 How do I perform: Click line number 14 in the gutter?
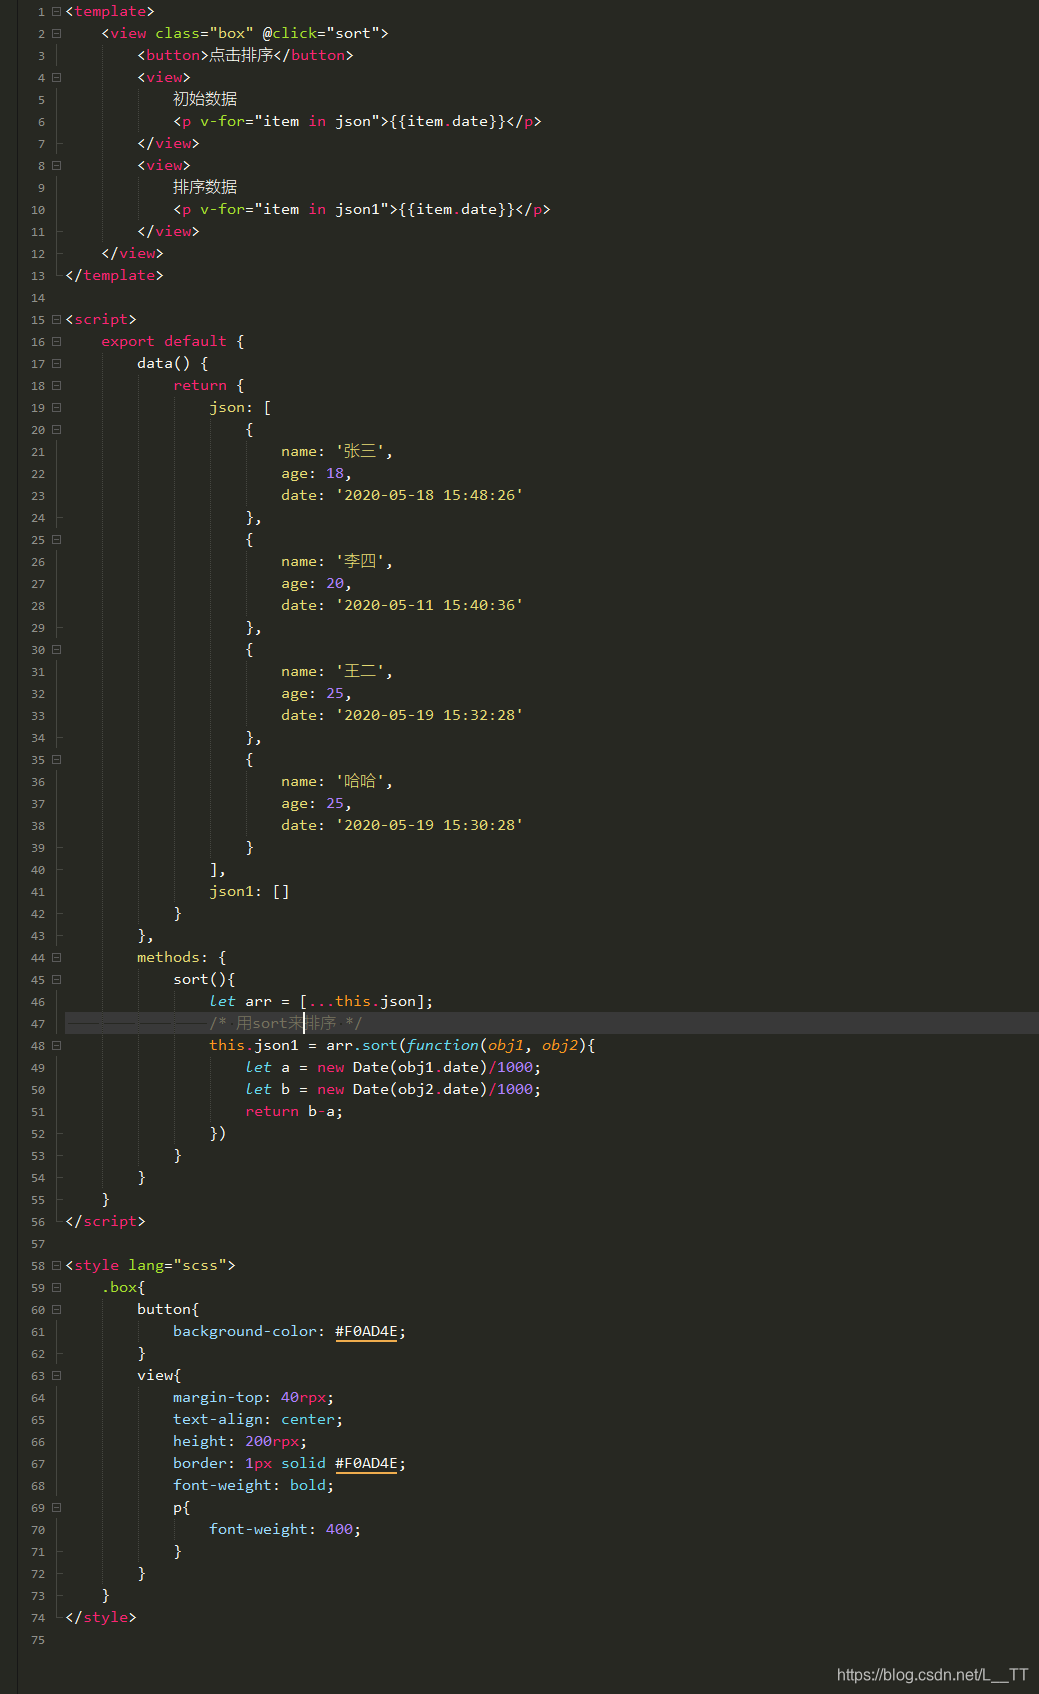click(38, 298)
